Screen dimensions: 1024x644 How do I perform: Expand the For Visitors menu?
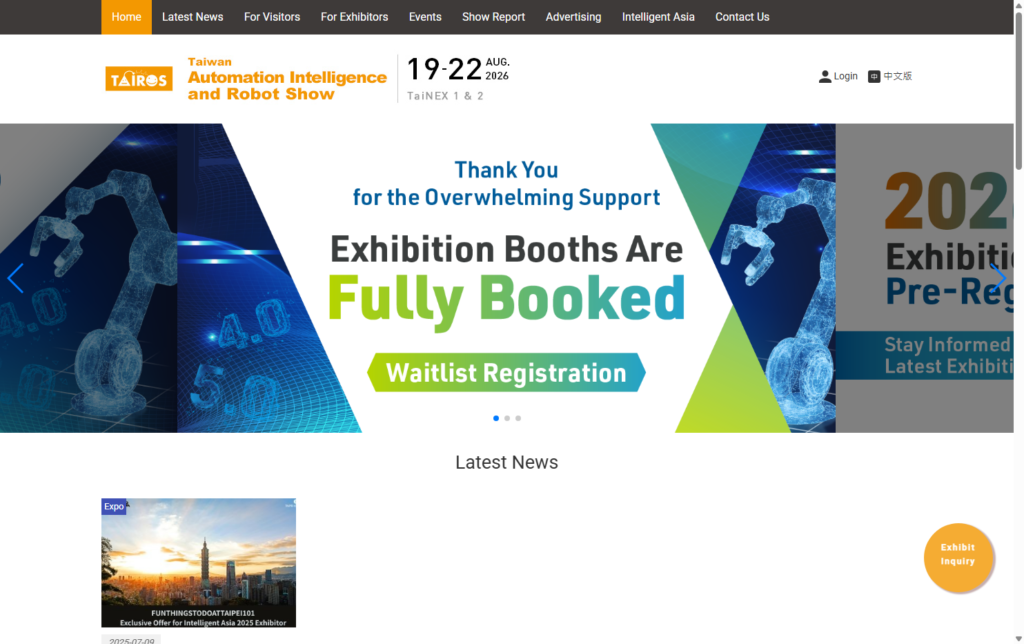click(272, 17)
